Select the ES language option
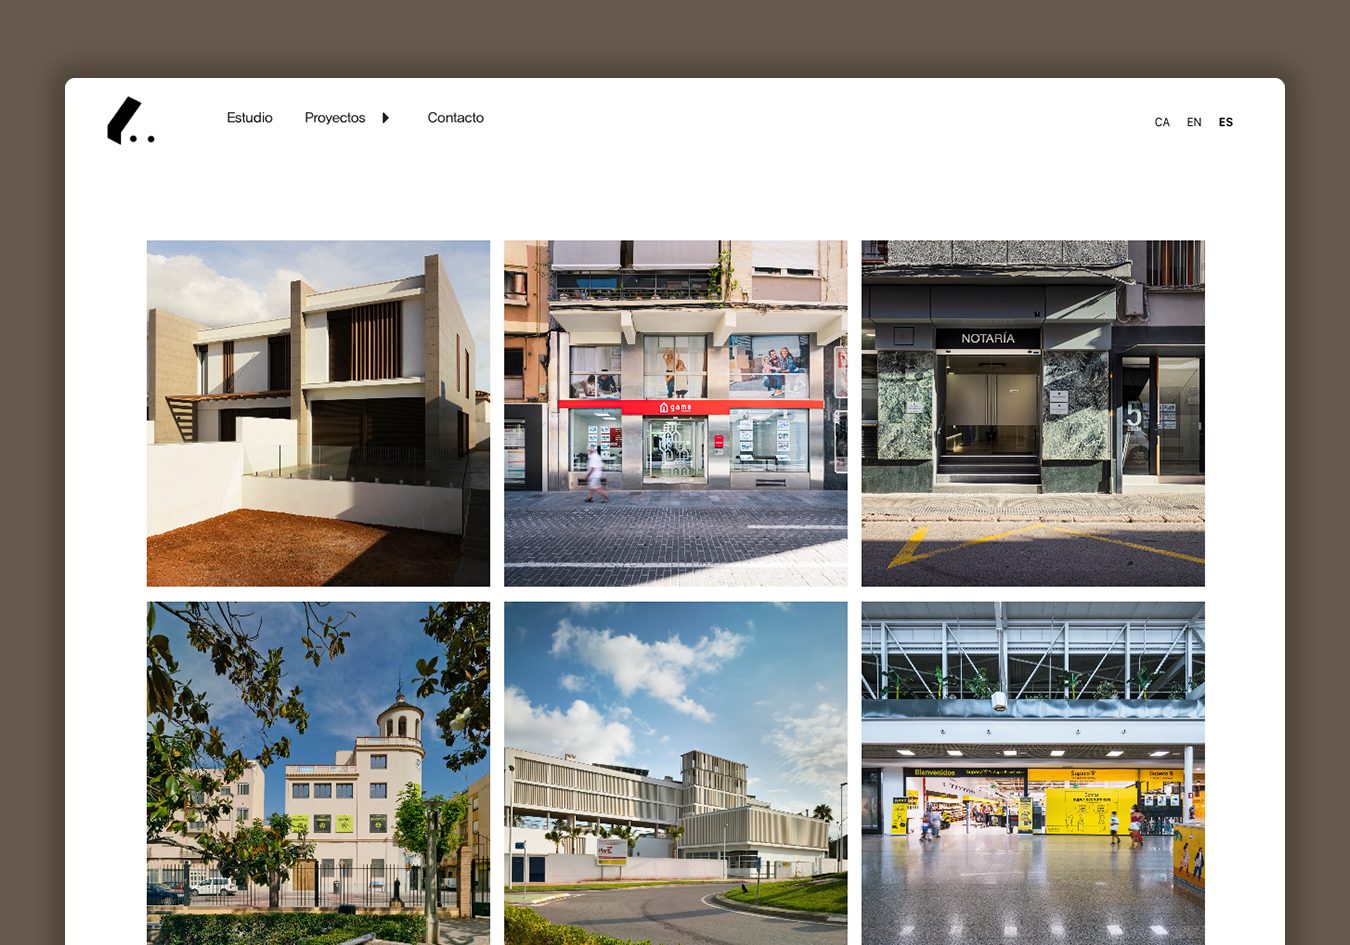 click(x=1226, y=122)
